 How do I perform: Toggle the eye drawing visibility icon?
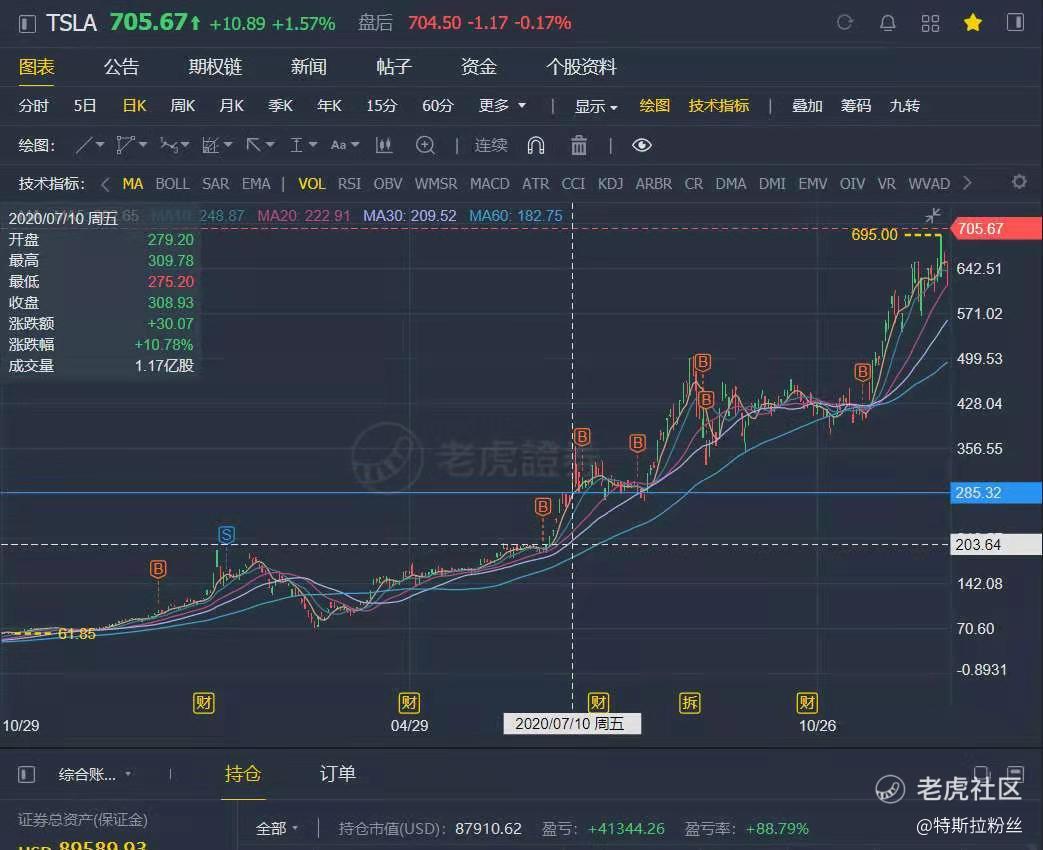(642, 145)
